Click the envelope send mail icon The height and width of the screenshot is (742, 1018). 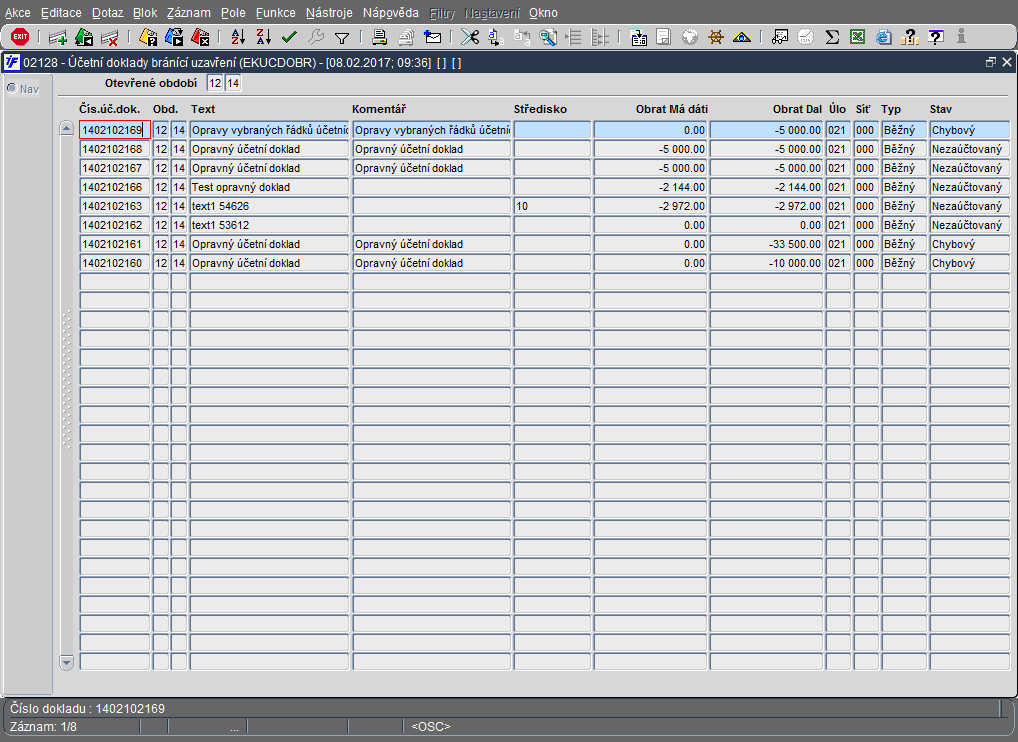(432, 38)
